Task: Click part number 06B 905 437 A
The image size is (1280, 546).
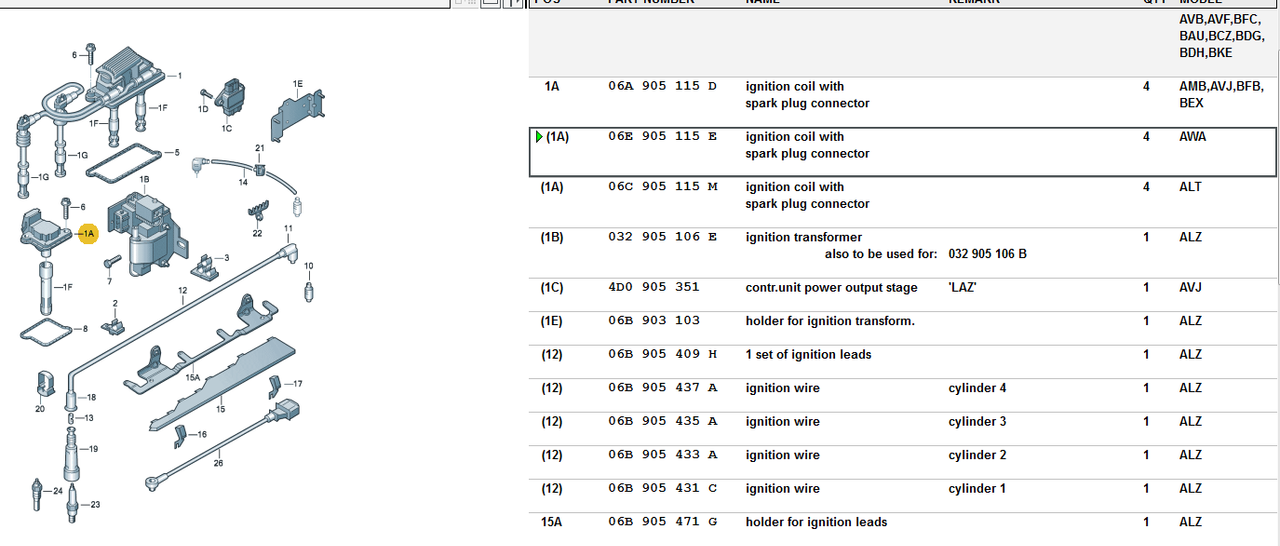Action: coord(662,388)
